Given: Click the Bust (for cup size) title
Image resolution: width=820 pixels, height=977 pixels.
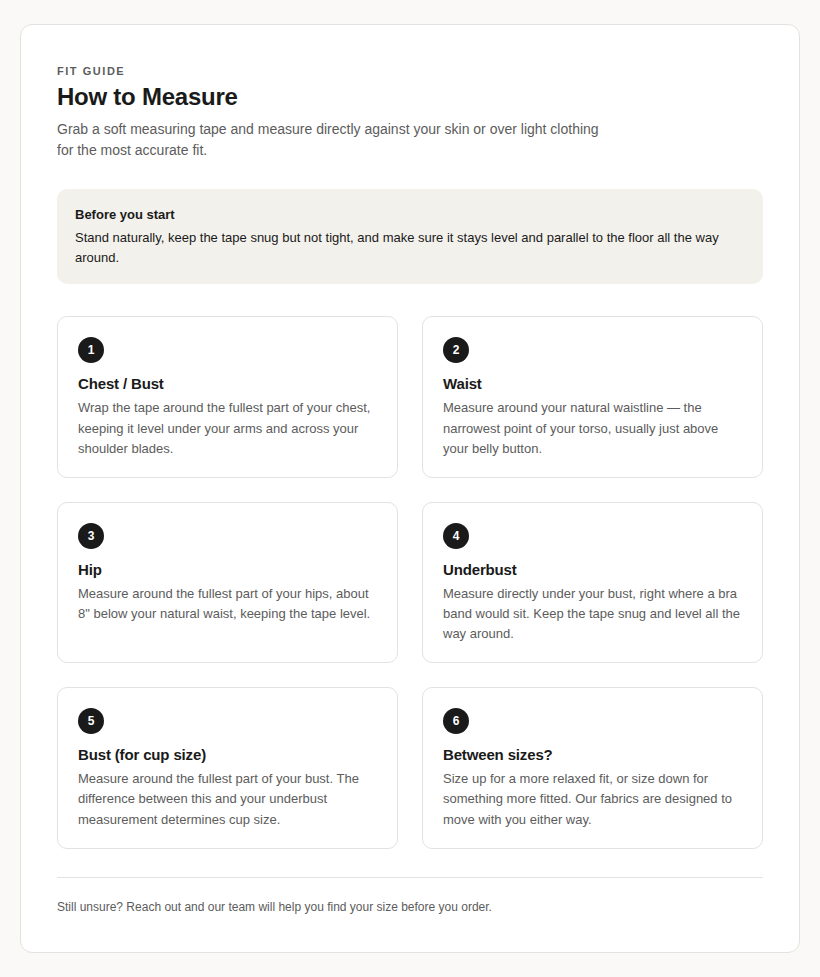Looking at the screenshot, I should (x=142, y=755).
